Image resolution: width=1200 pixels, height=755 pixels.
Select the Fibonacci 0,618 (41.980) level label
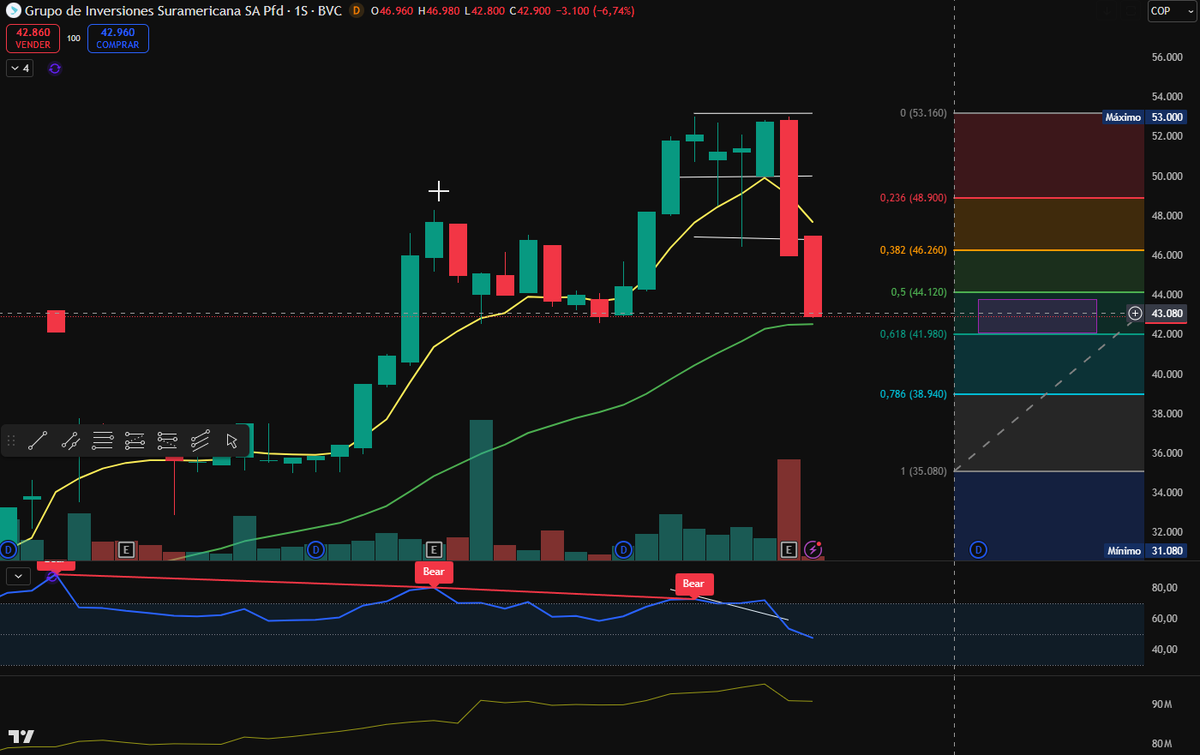pos(915,334)
